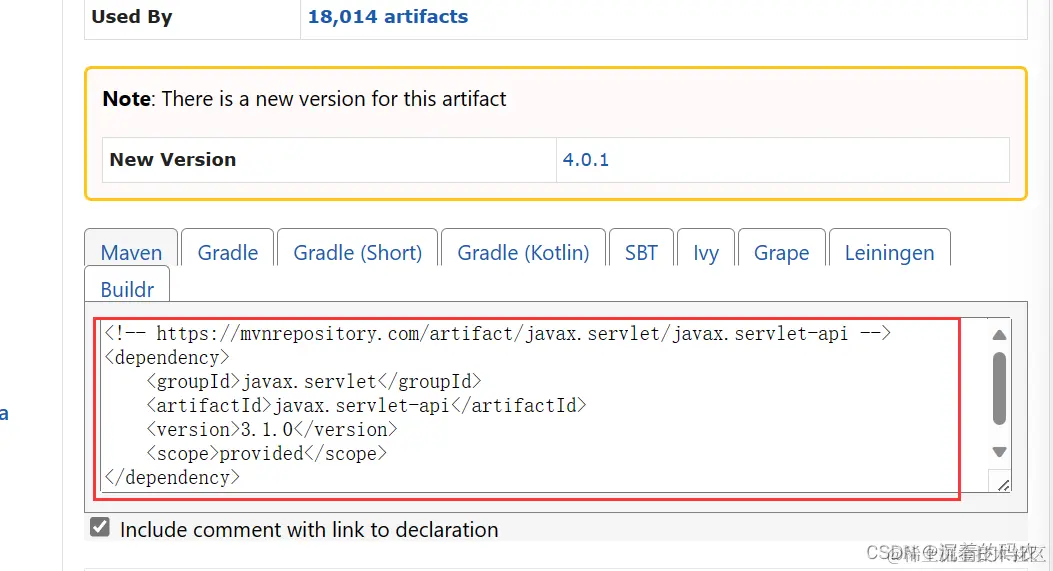
Task: Click the 'Include comment with link to declaration' label
Action: tap(309, 529)
